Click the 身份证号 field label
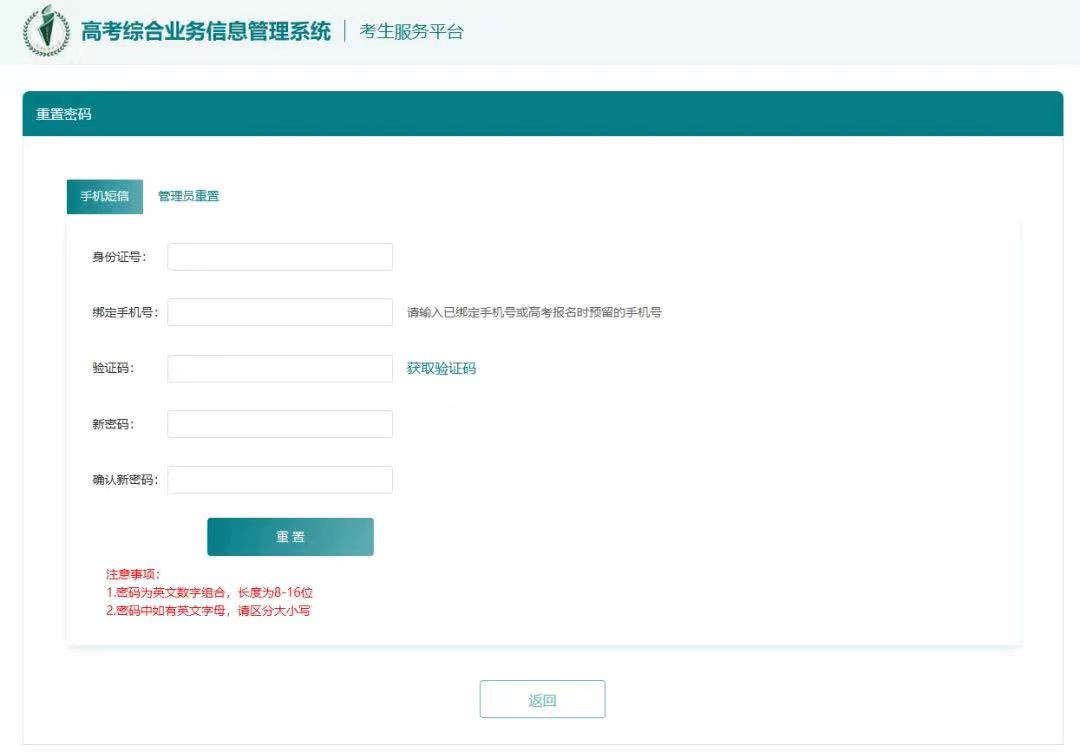This screenshot has width=1080, height=752. click(x=119, y=257)
